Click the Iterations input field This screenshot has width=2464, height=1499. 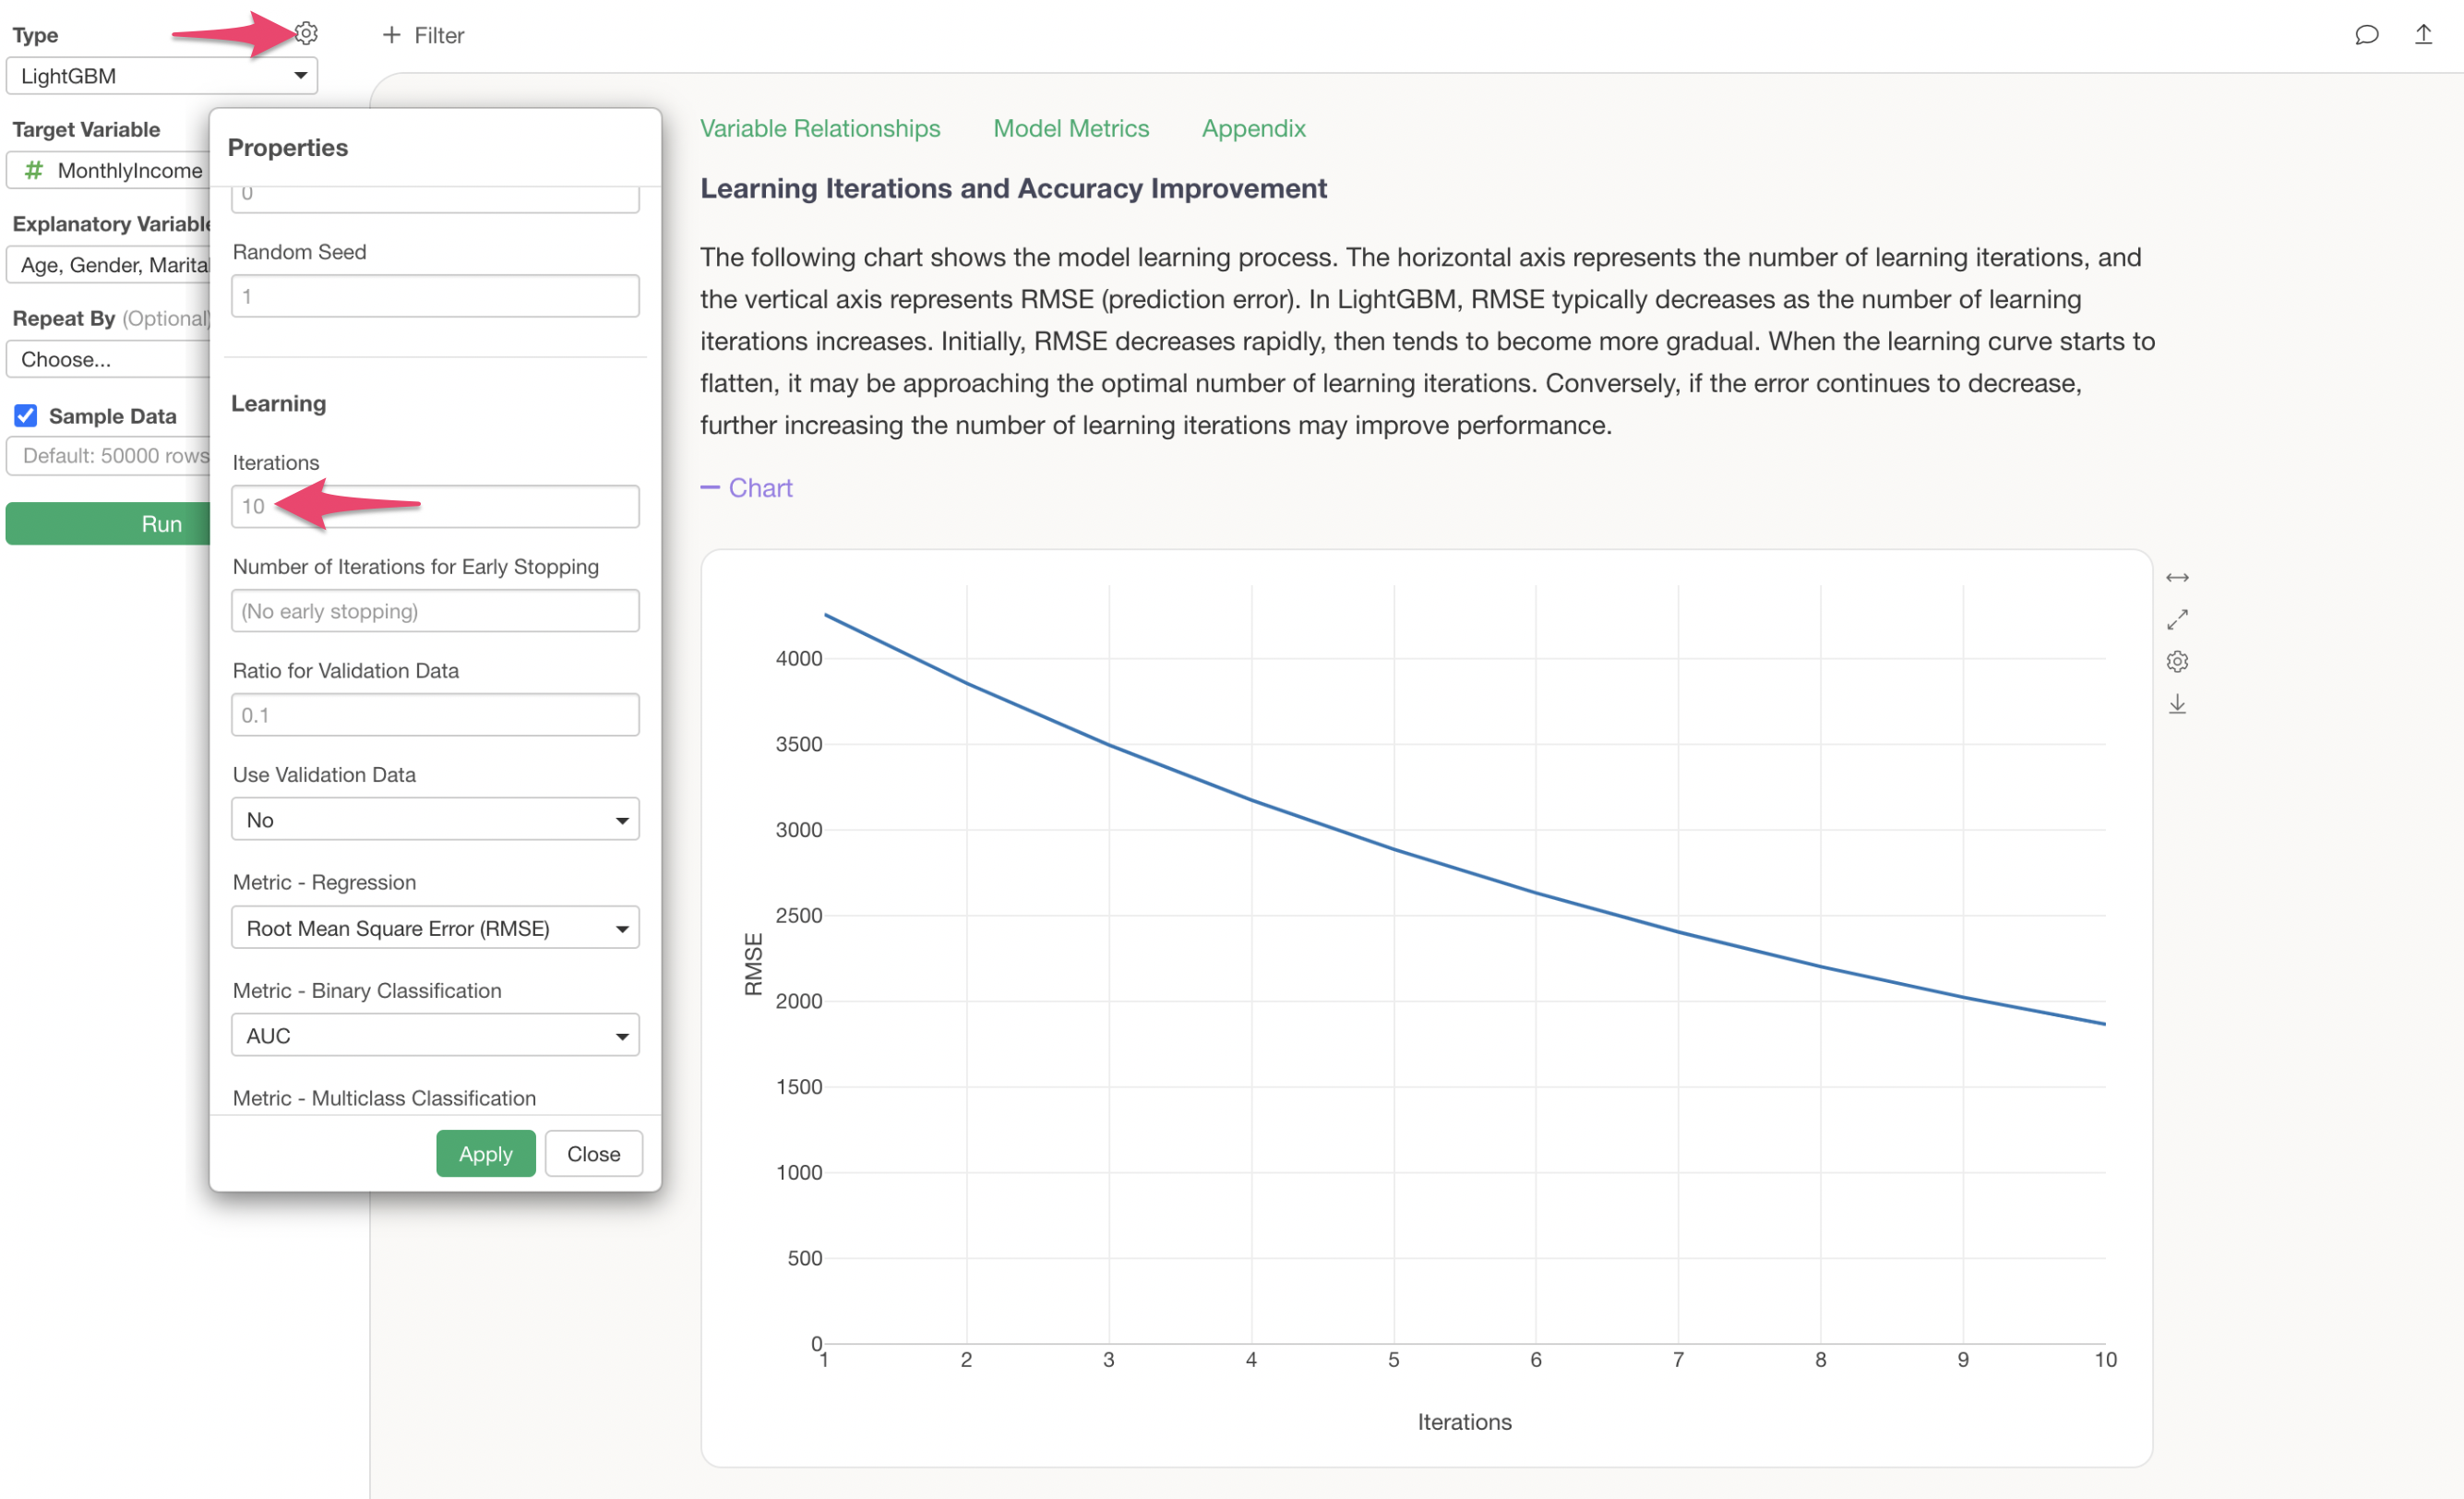(x=434, y=507)
